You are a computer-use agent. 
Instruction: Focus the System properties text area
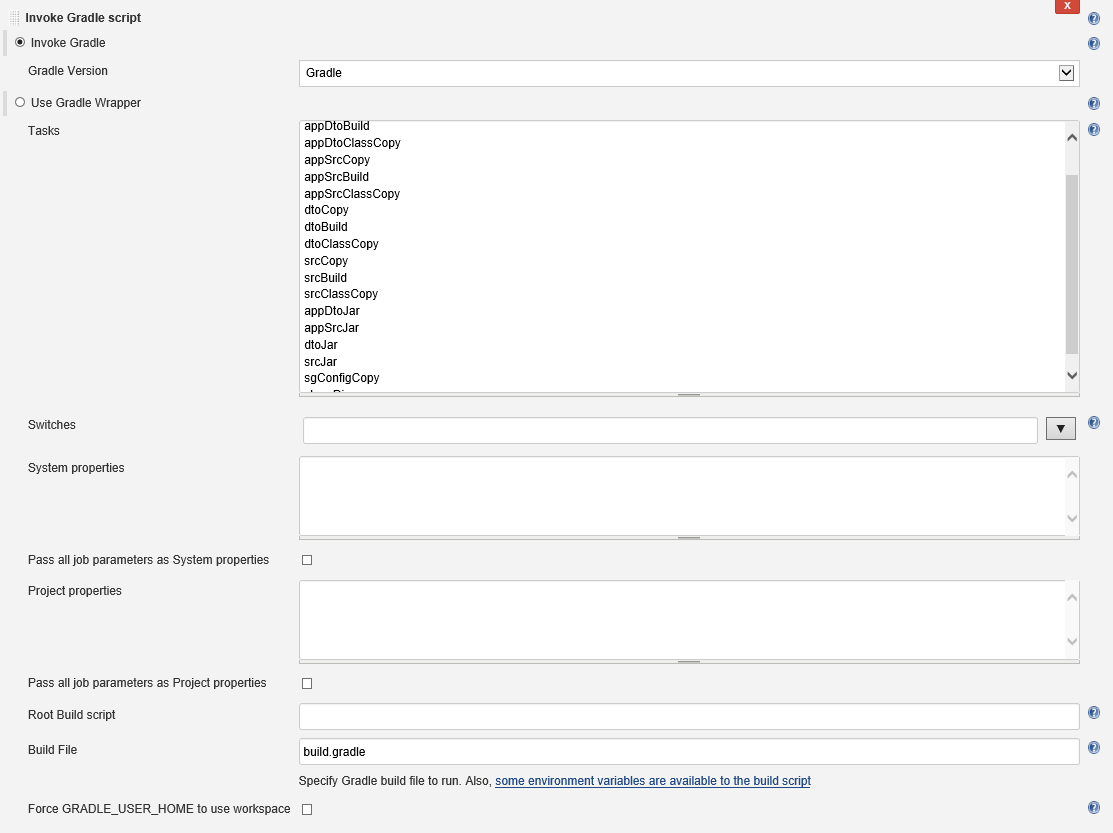pos(682,496)
